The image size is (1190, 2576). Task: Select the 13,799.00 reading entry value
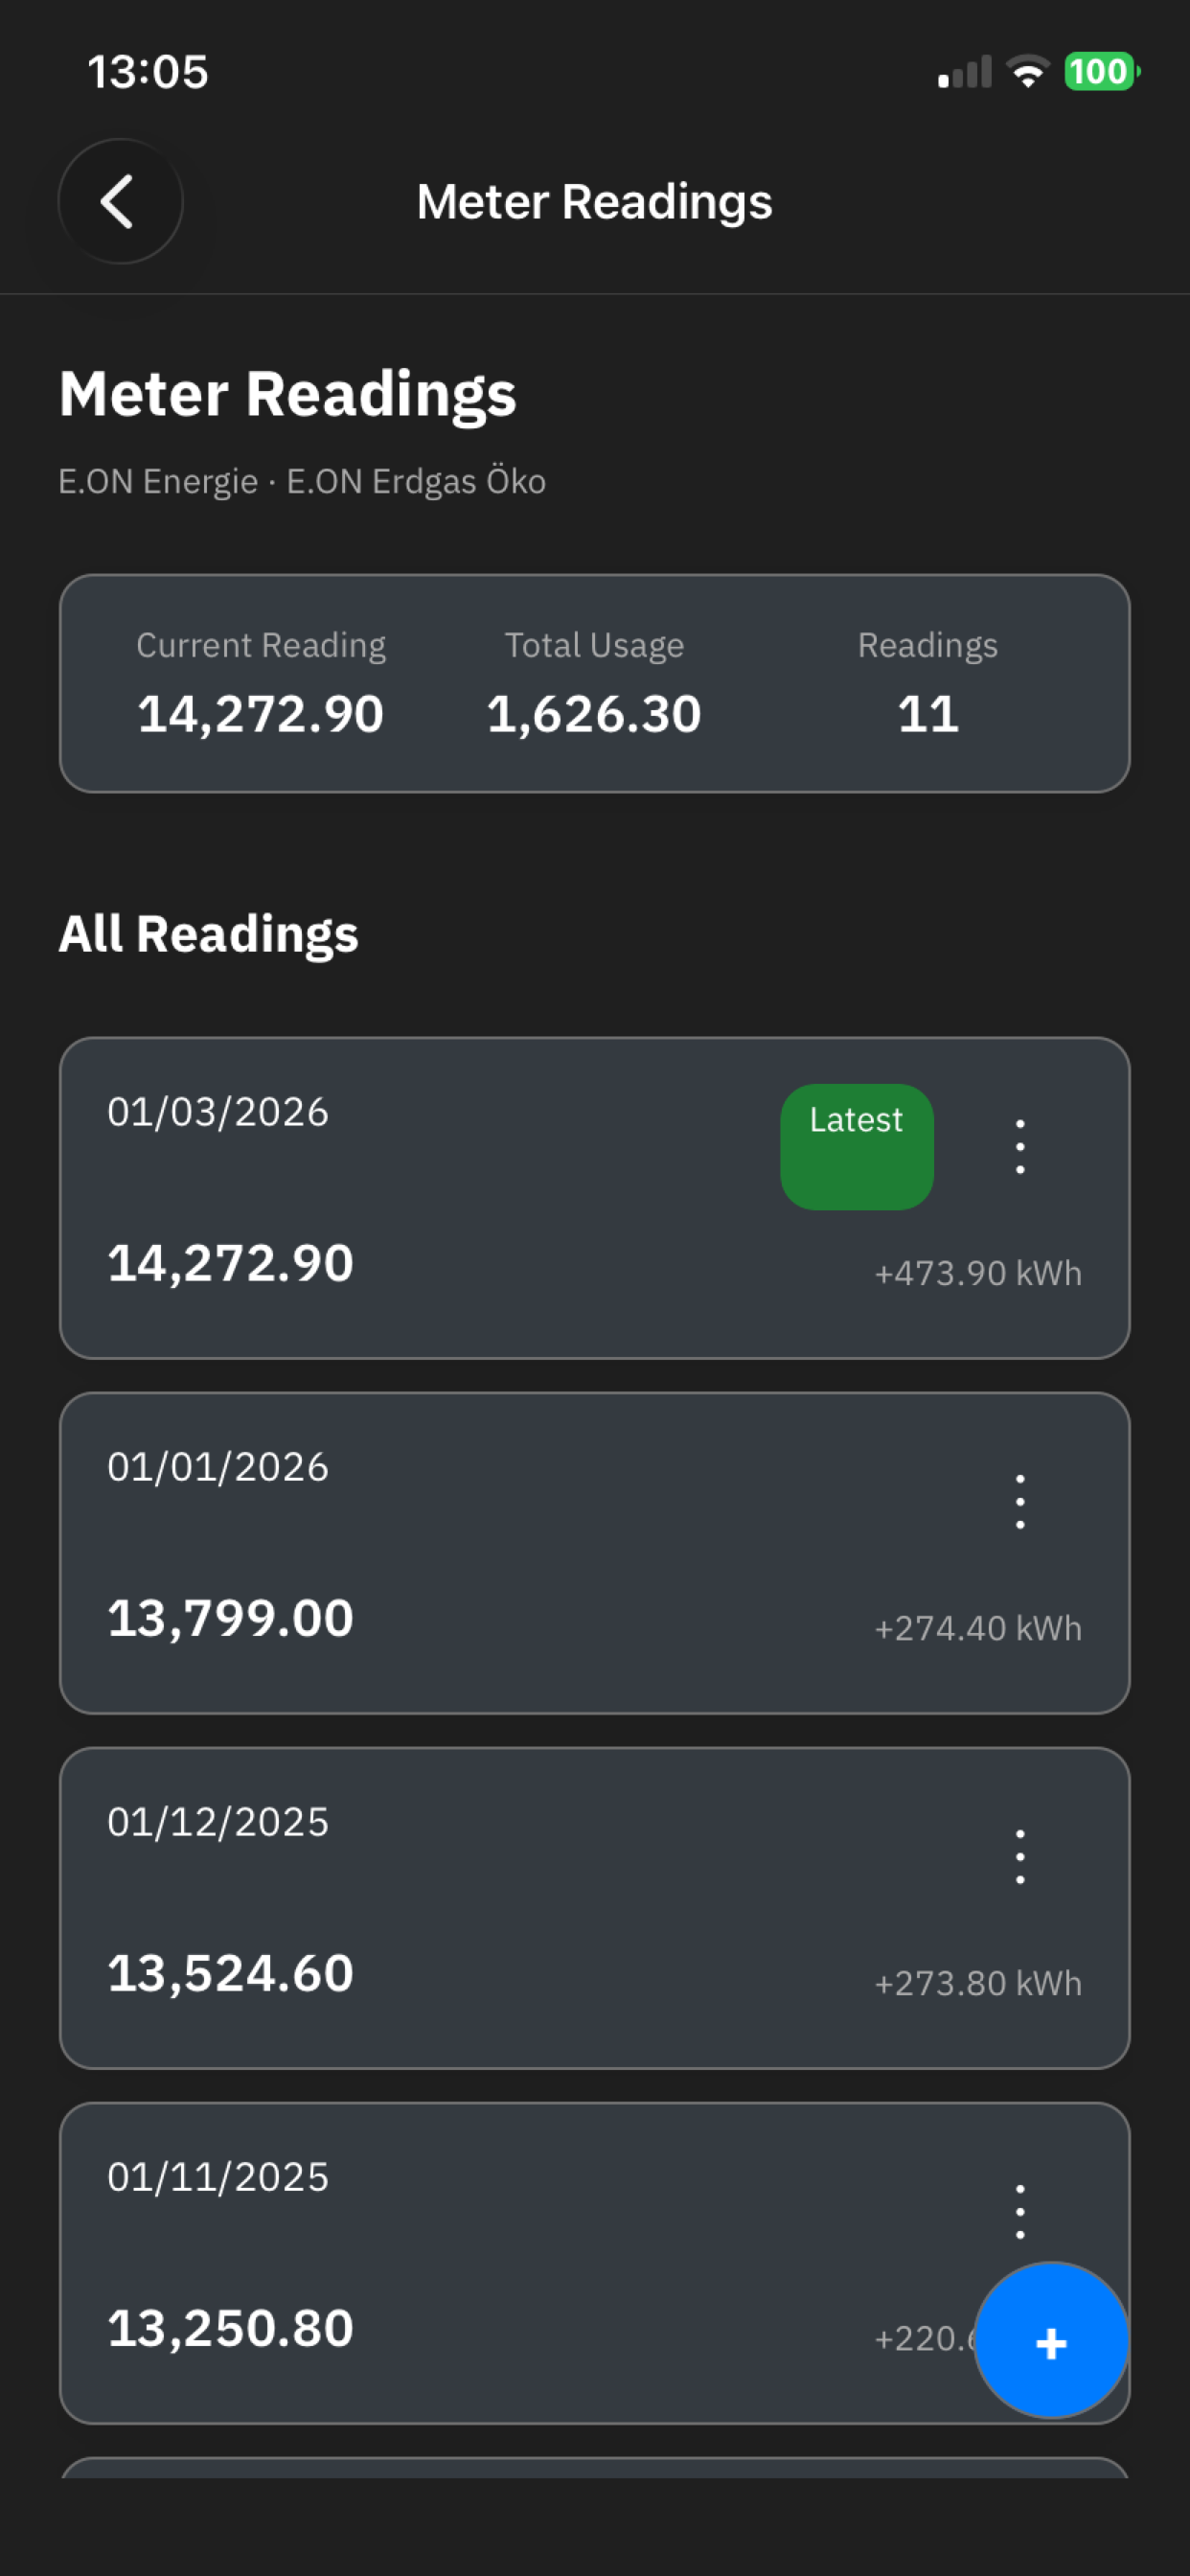point(230,1618)
